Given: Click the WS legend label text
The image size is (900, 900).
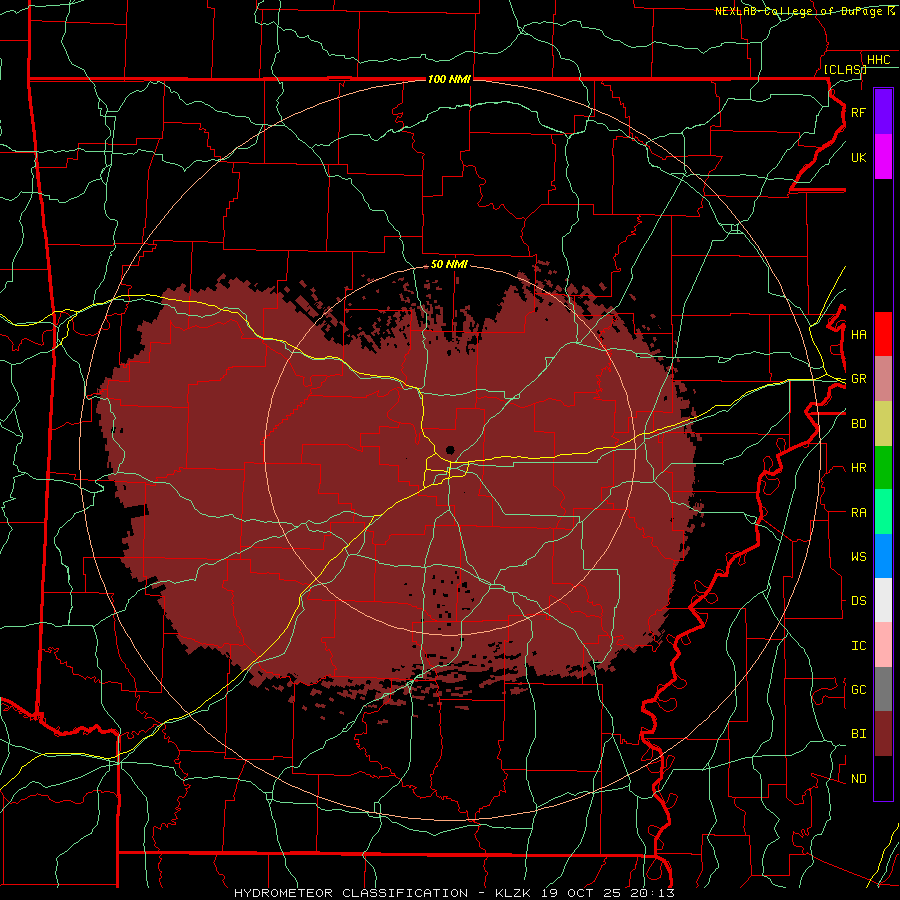Looking at the screenshot, I should [x=859, y=557].
